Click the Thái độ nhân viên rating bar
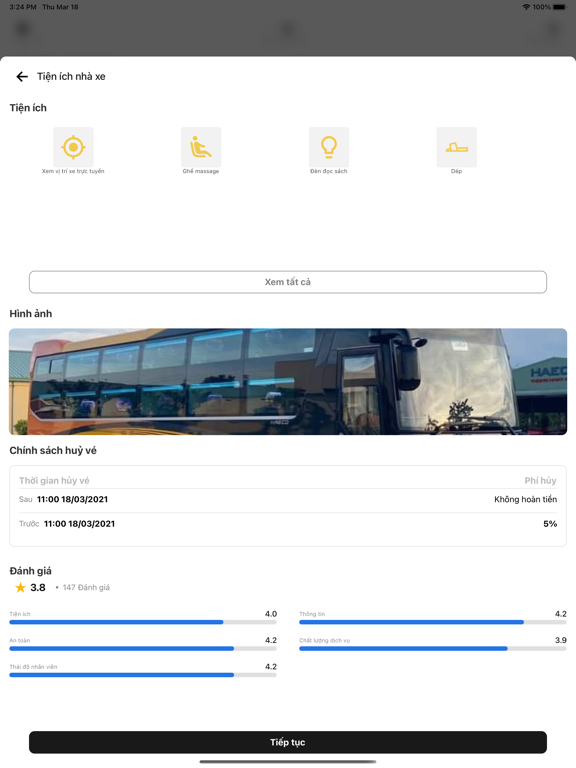 point(143,675)
